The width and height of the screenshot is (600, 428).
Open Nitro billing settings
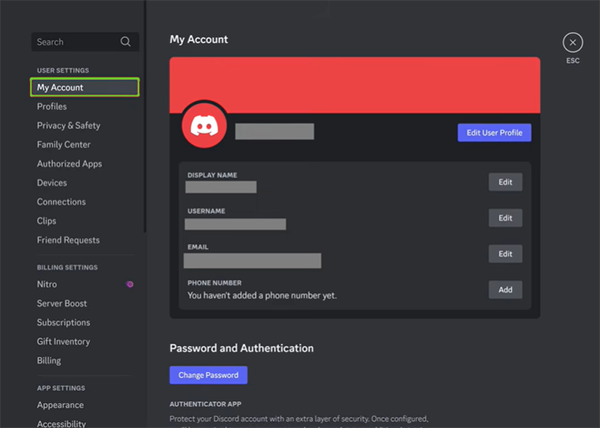(x=47, y=284)
